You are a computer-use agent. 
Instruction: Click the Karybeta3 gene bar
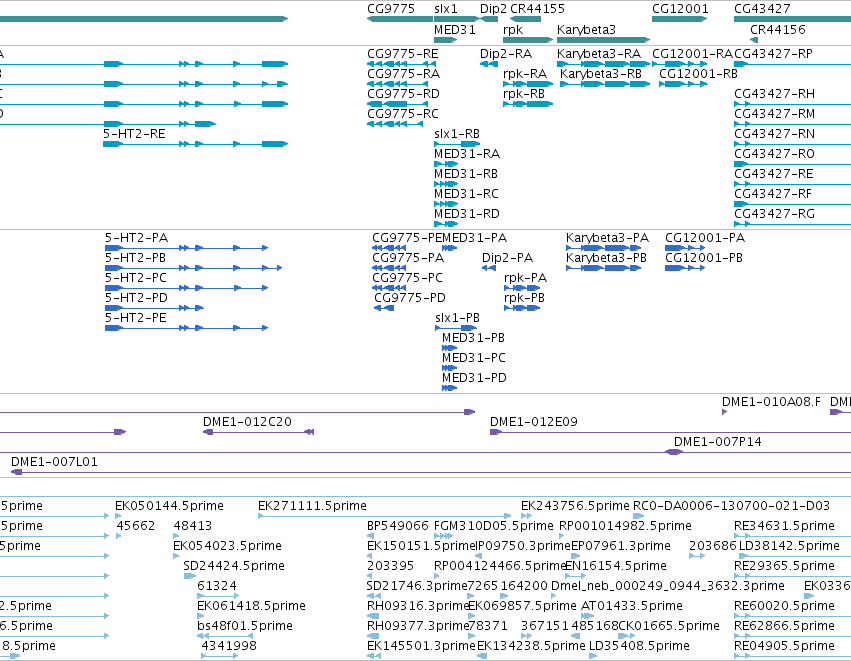(603, 40)
